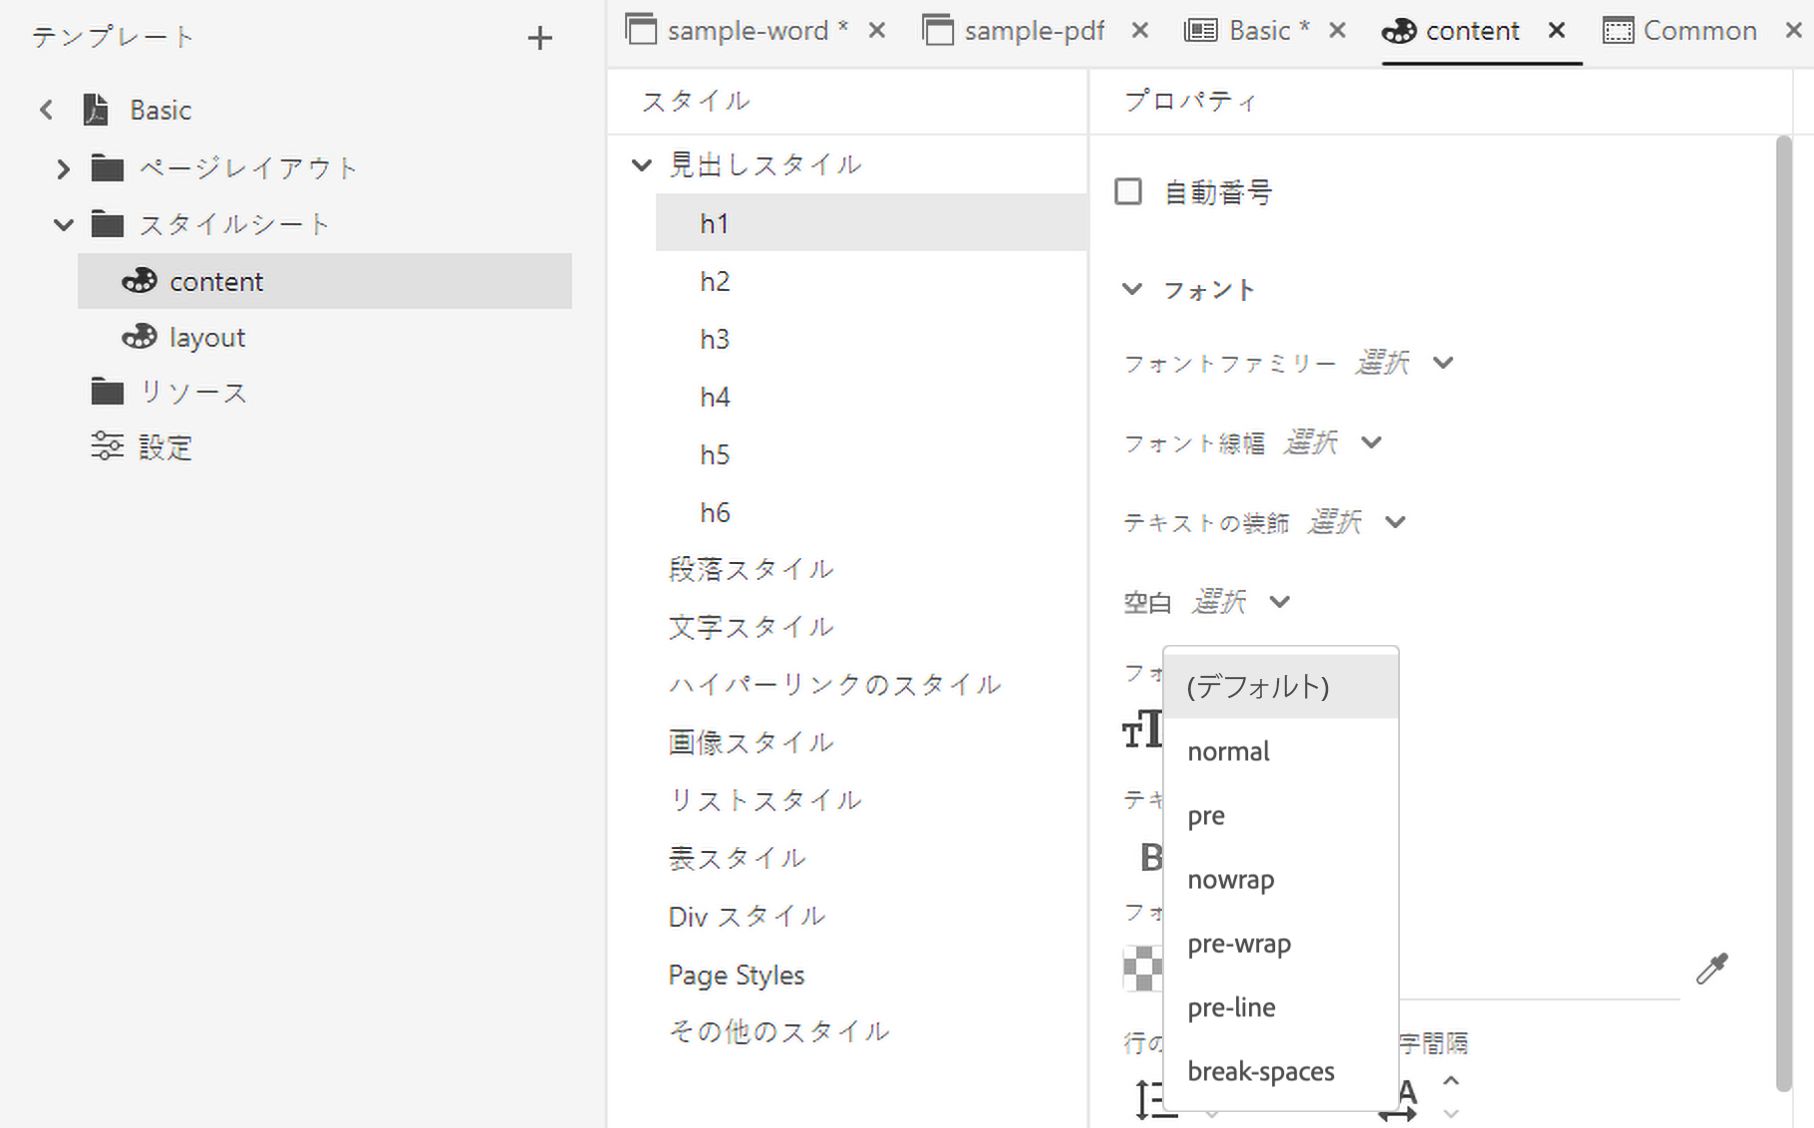Choose normal whitespace option
This screenshot has height=1128, width=1814.
coord(1281,751)
